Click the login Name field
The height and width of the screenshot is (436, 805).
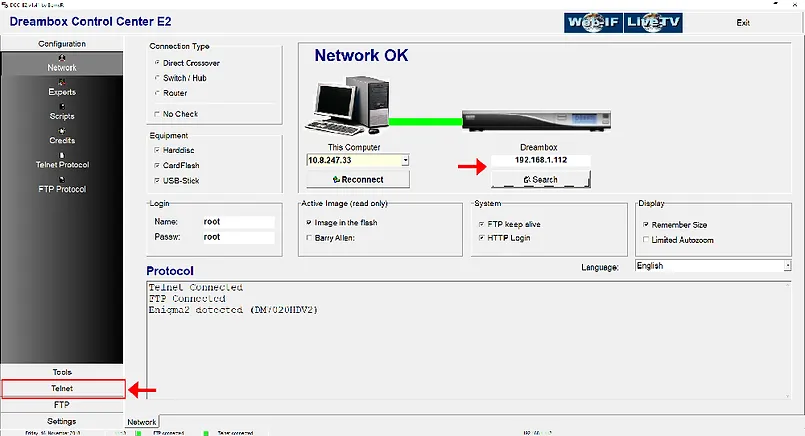click(238, 221)
